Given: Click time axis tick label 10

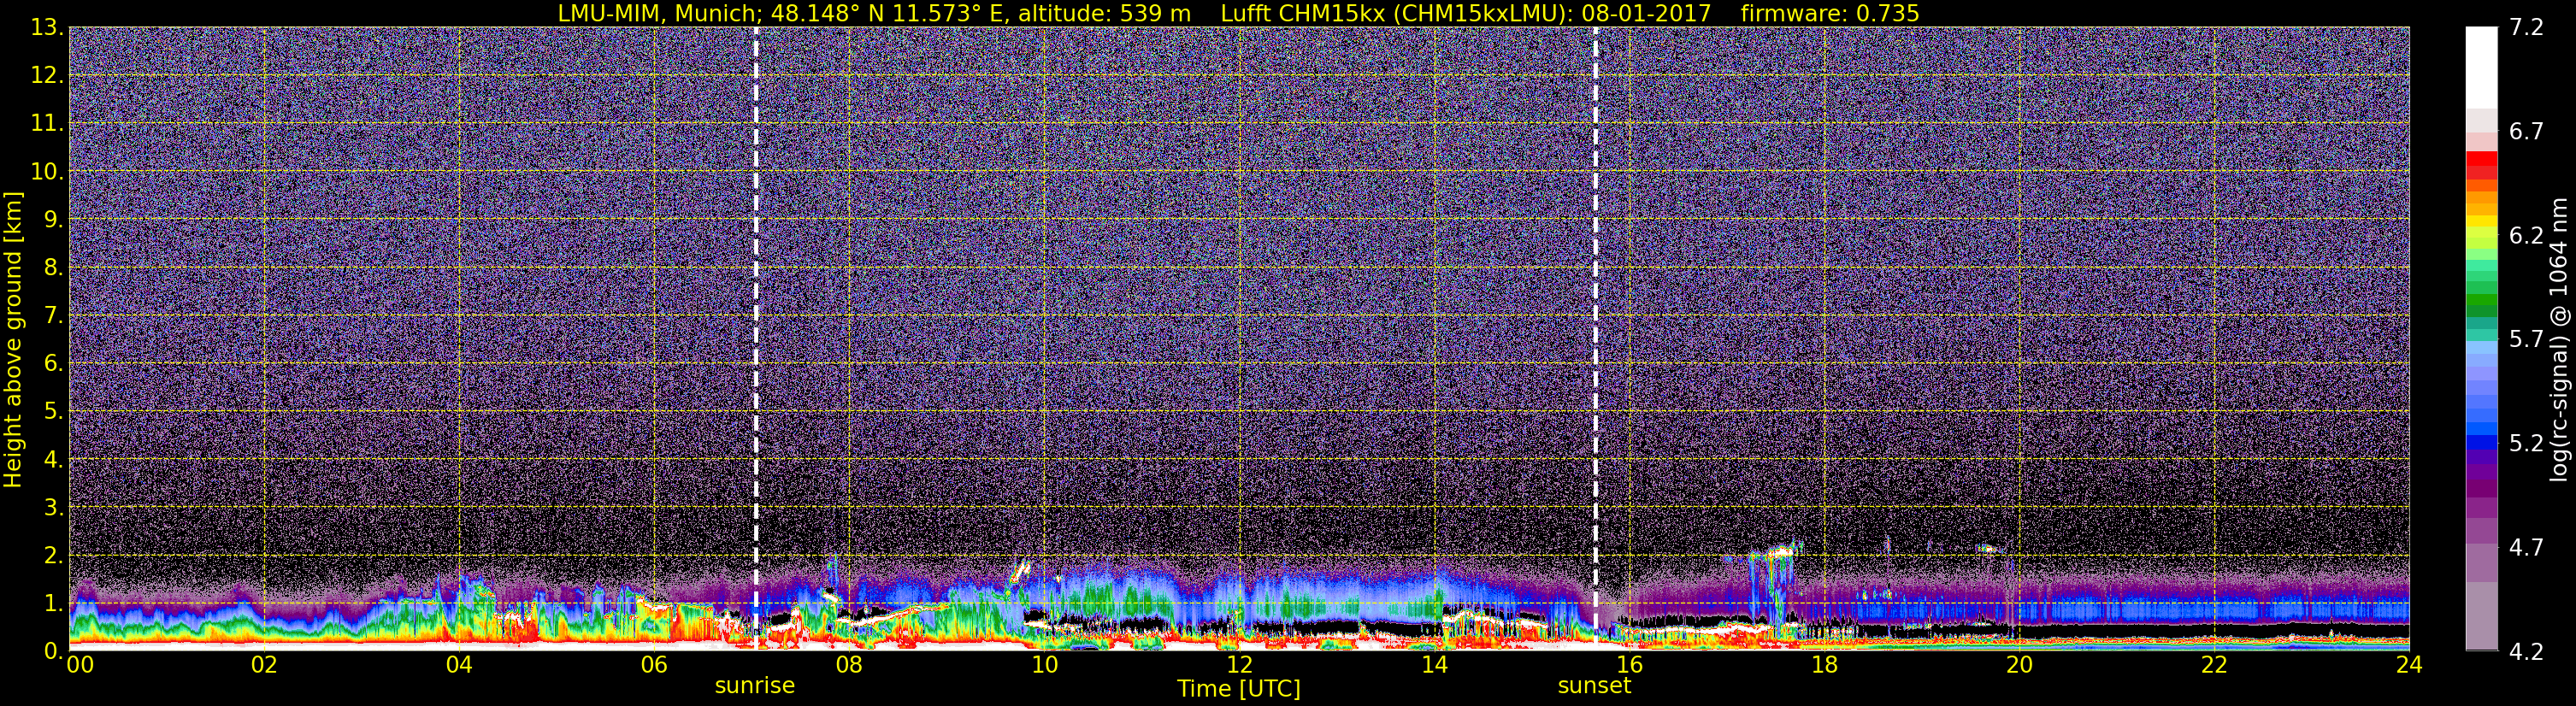Looking at the screenshot, I should 1044,665.
